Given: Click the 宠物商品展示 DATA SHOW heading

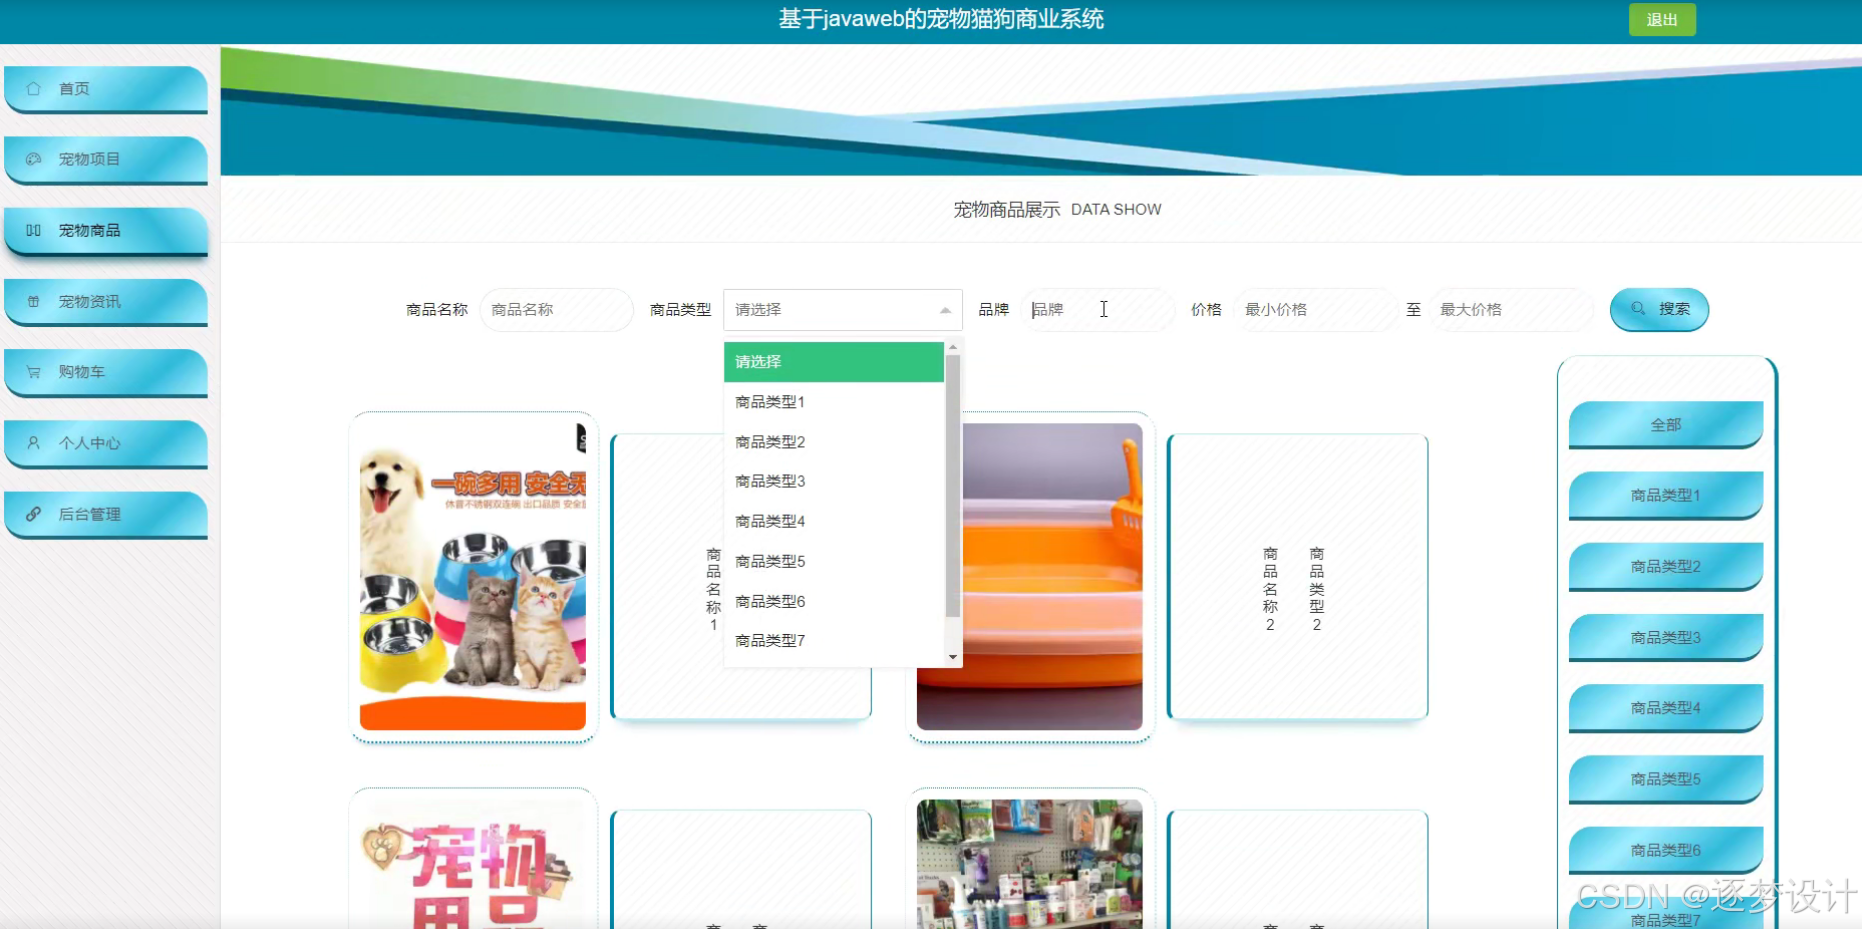Looking at the screenshot, I should point(1057,210).
